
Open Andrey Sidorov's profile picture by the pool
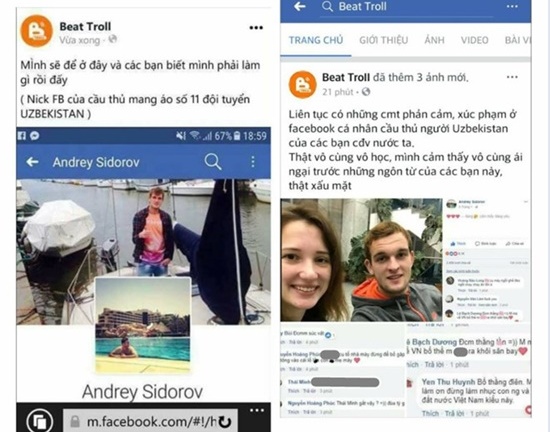[x=143, y=325]
